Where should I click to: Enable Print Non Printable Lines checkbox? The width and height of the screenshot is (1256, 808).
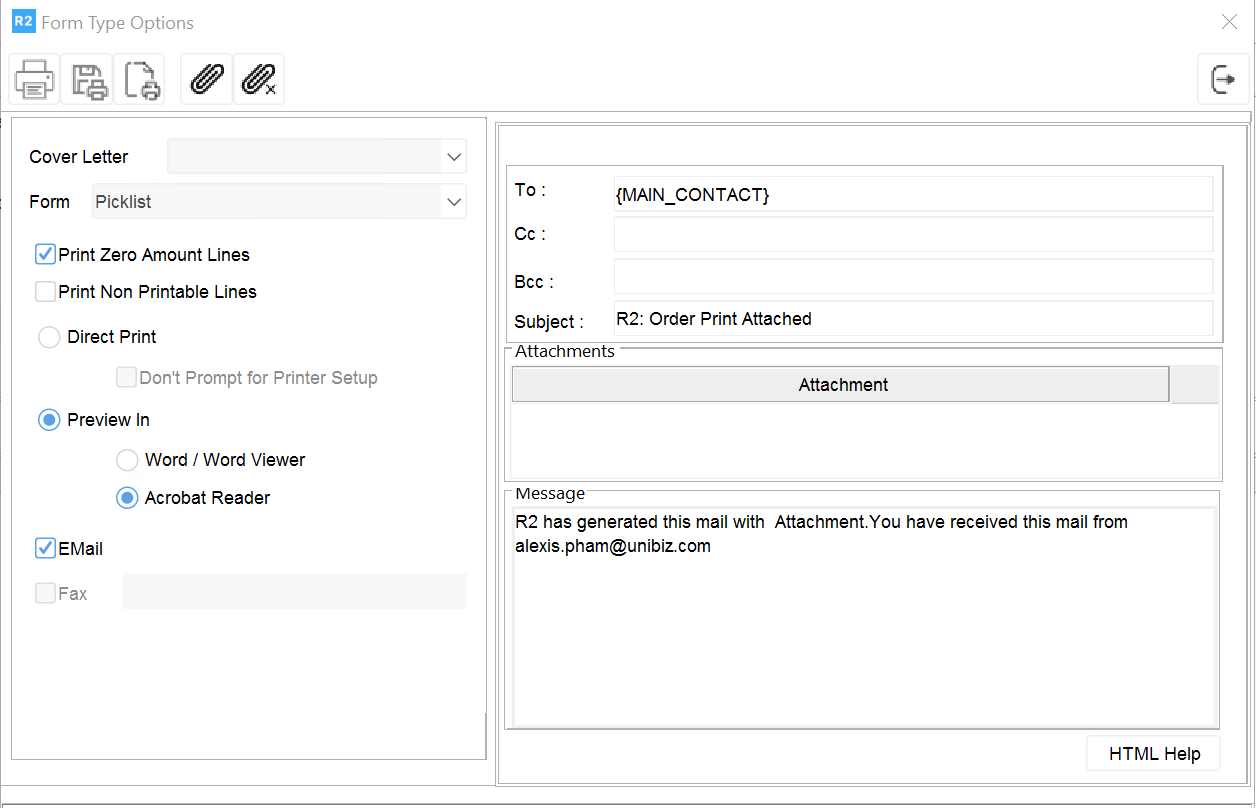pos(45,292)
